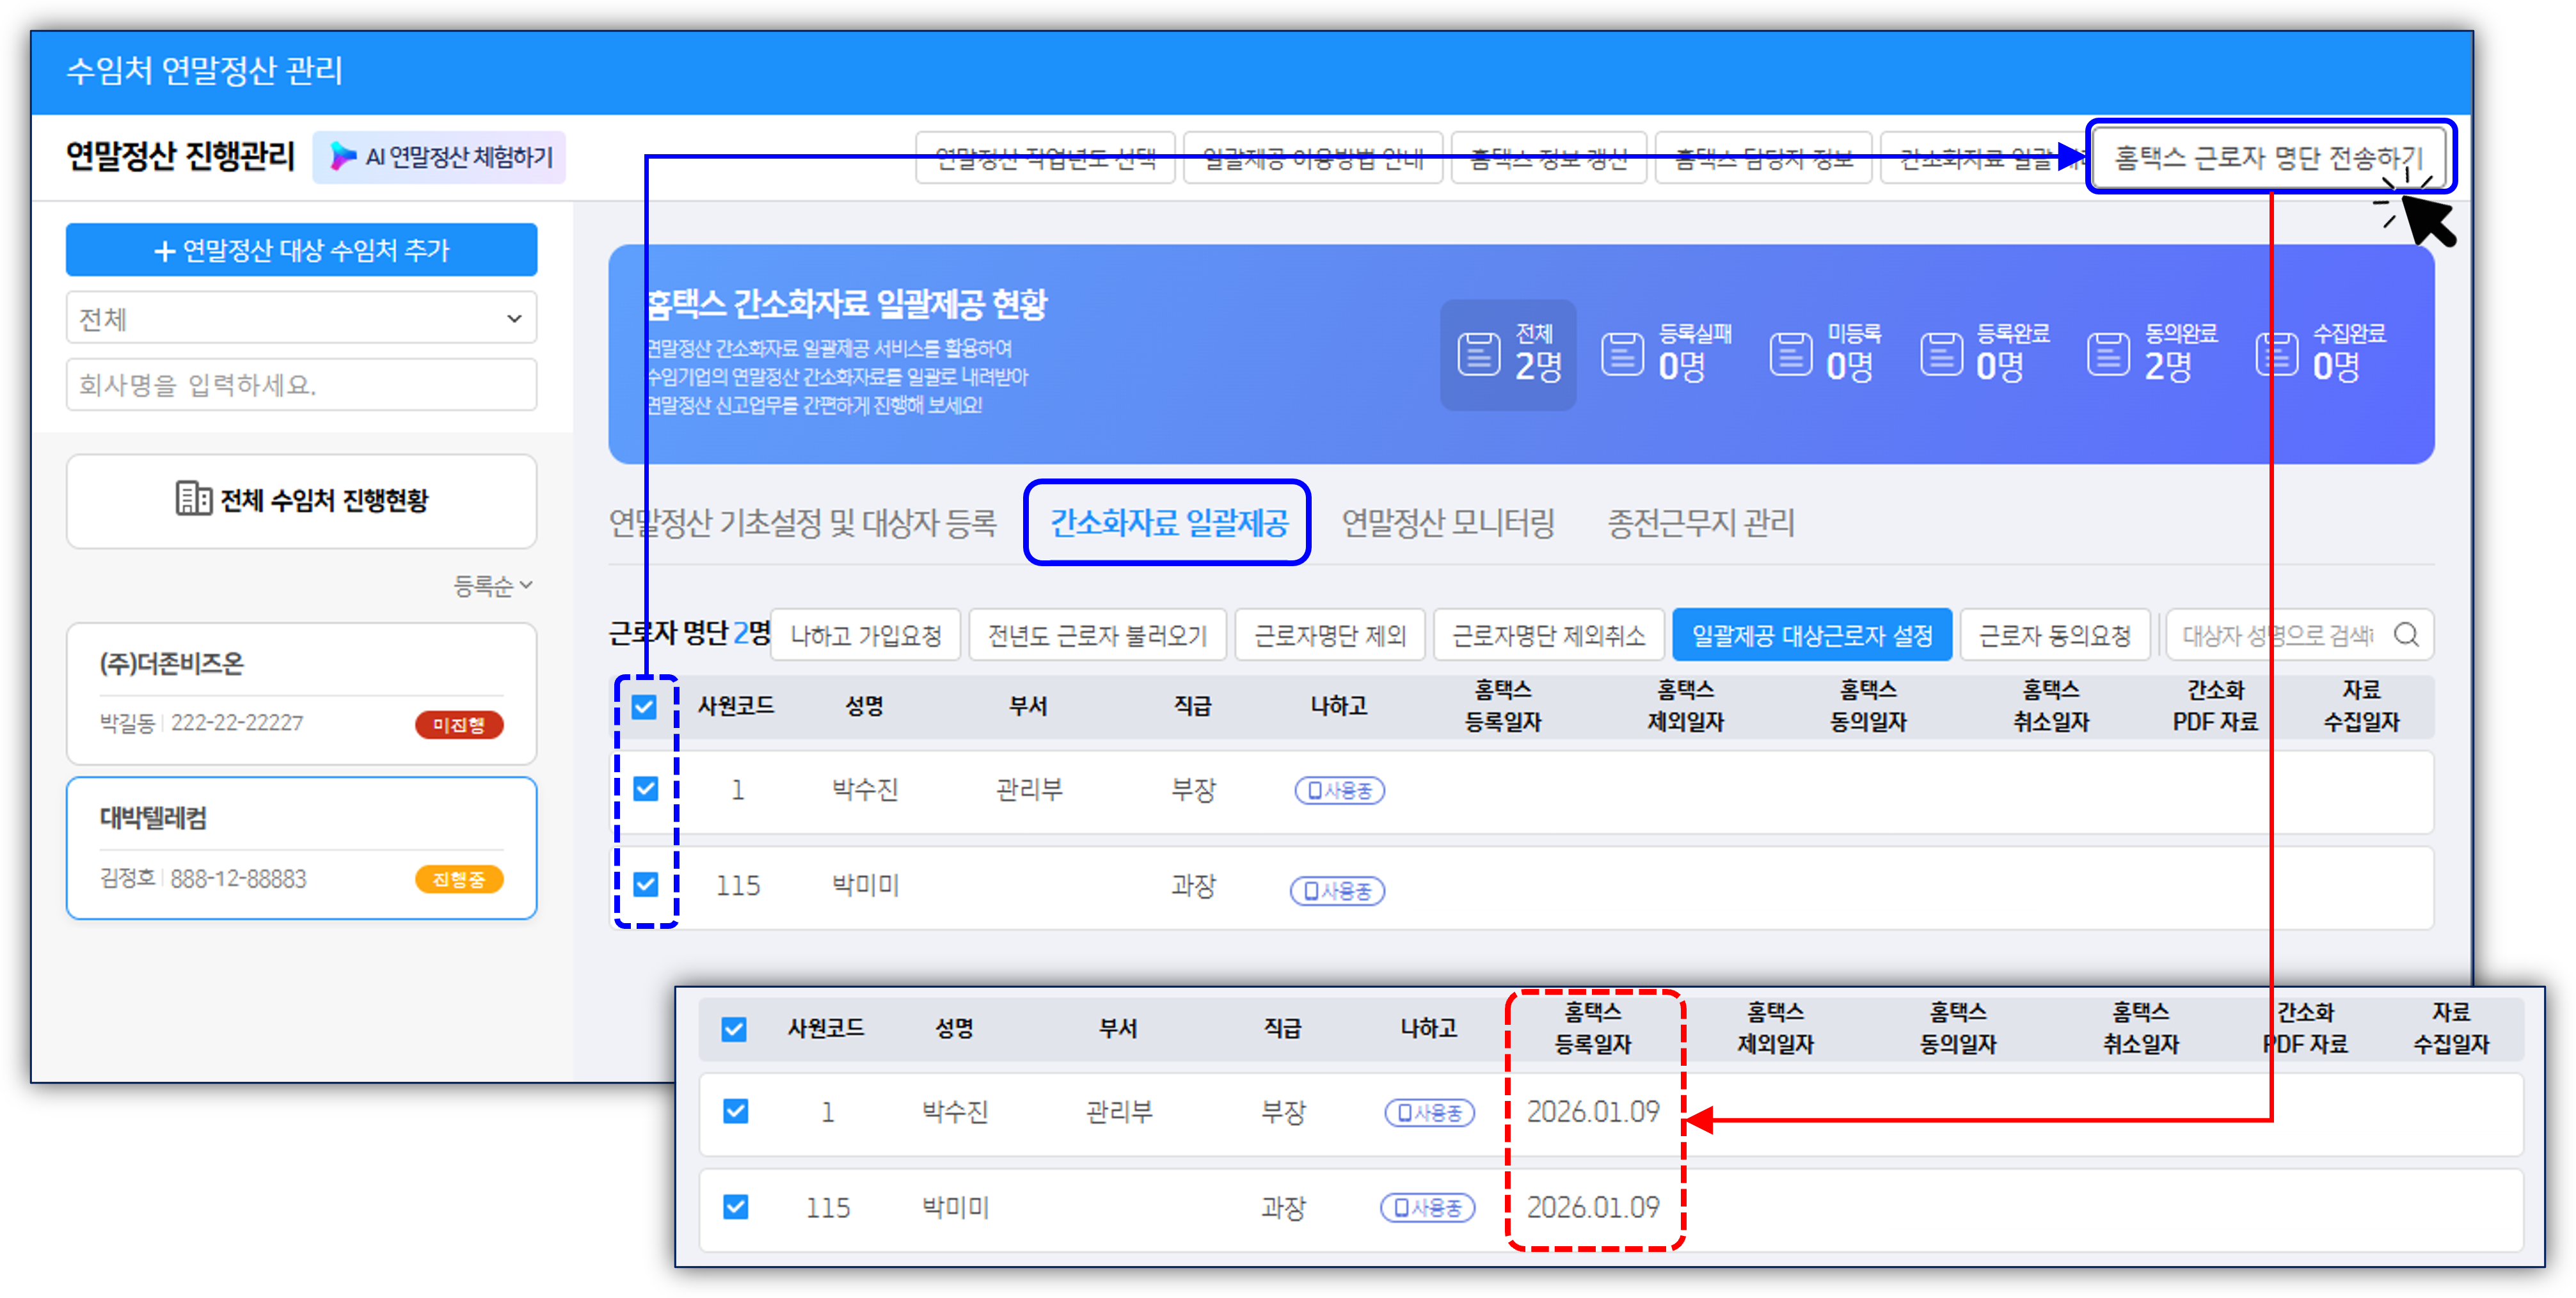Click 박수진's 사용중 badge in lower table

click(x=1429, y=1113)
